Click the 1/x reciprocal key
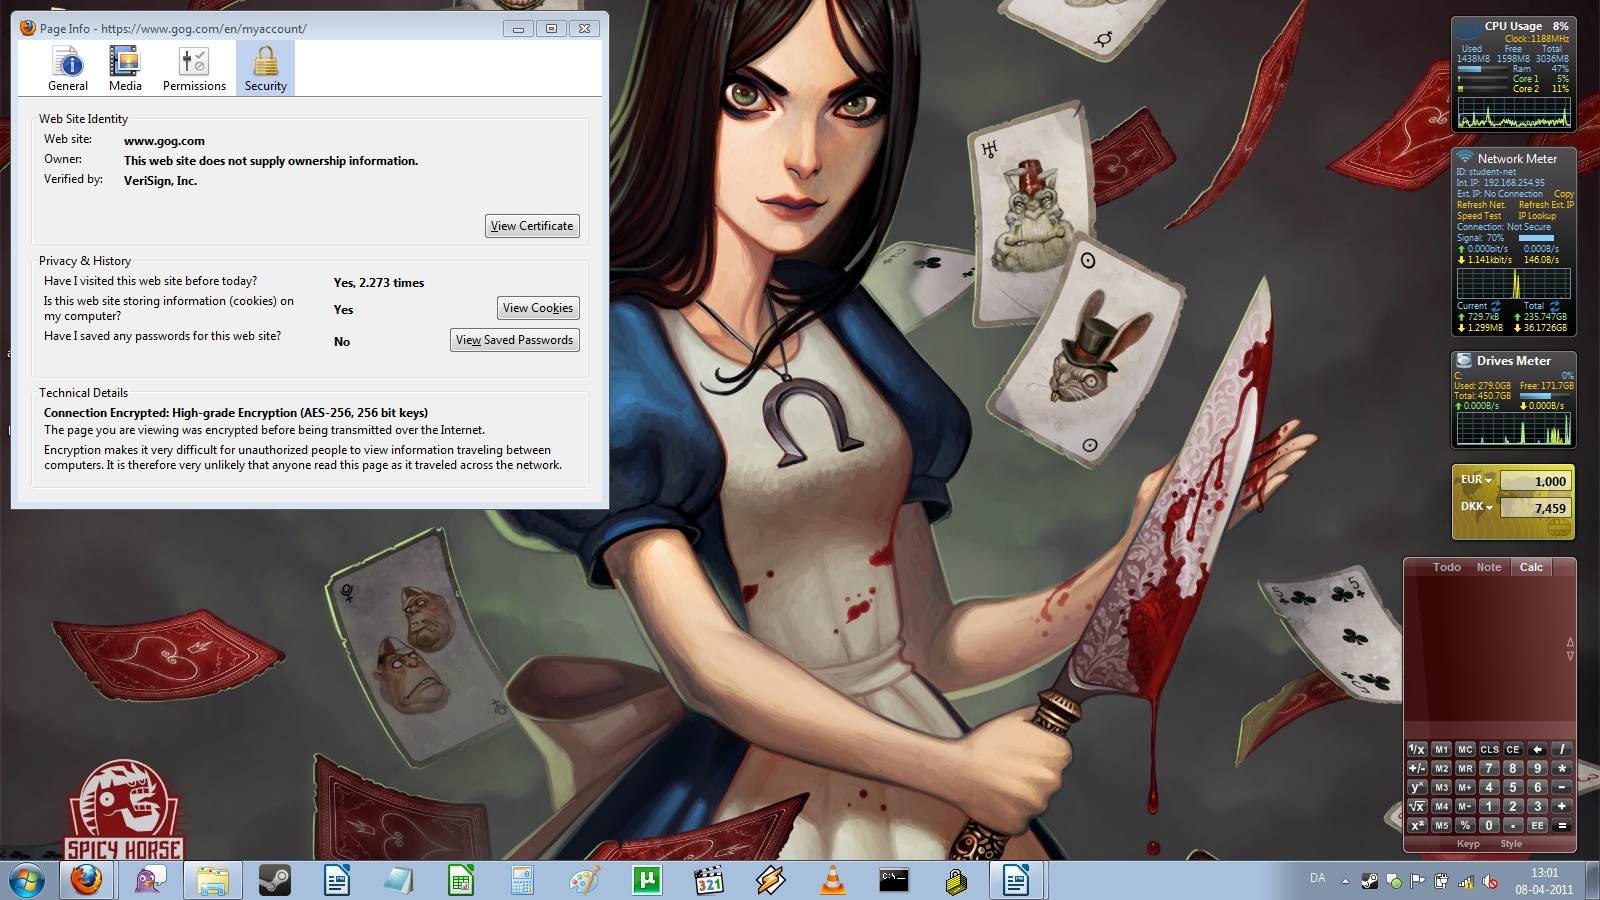Viewport: 1600px width, 900px height. pyautogui.click(x=1417, y=749)
